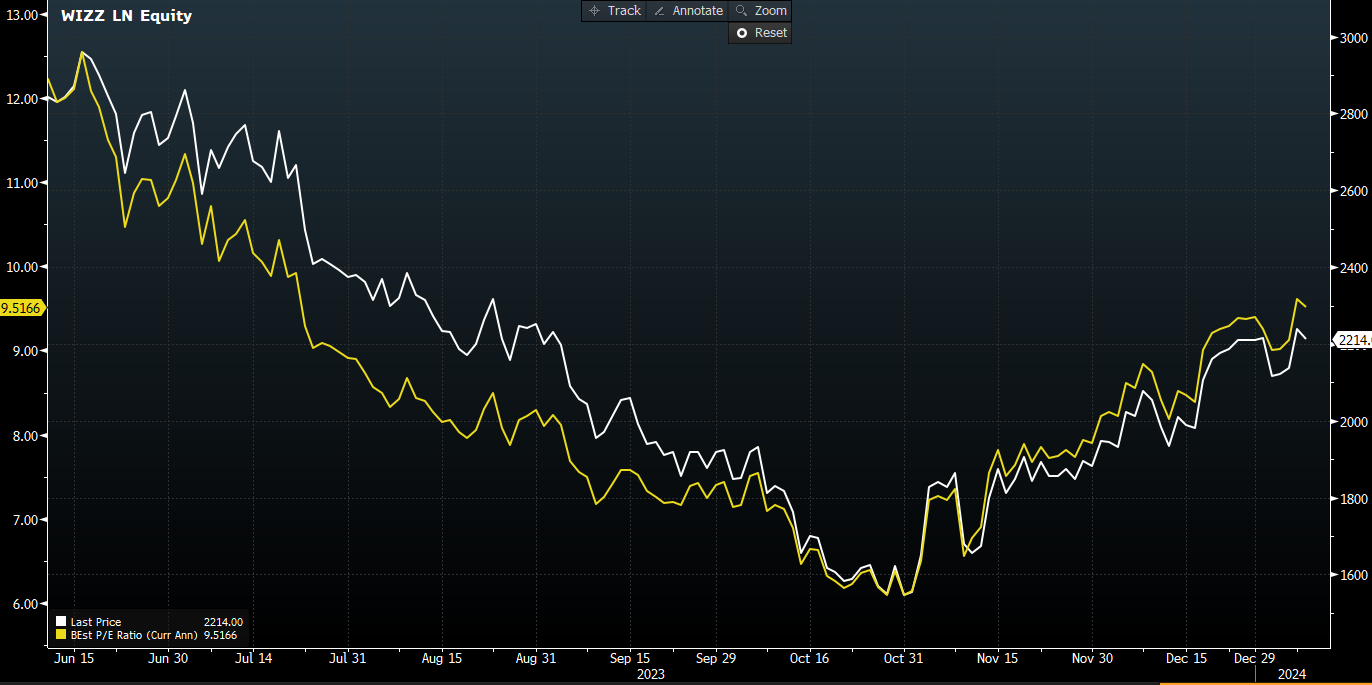
Task: Click the Annotate pencil icon
Action: [x=659, y=11]
